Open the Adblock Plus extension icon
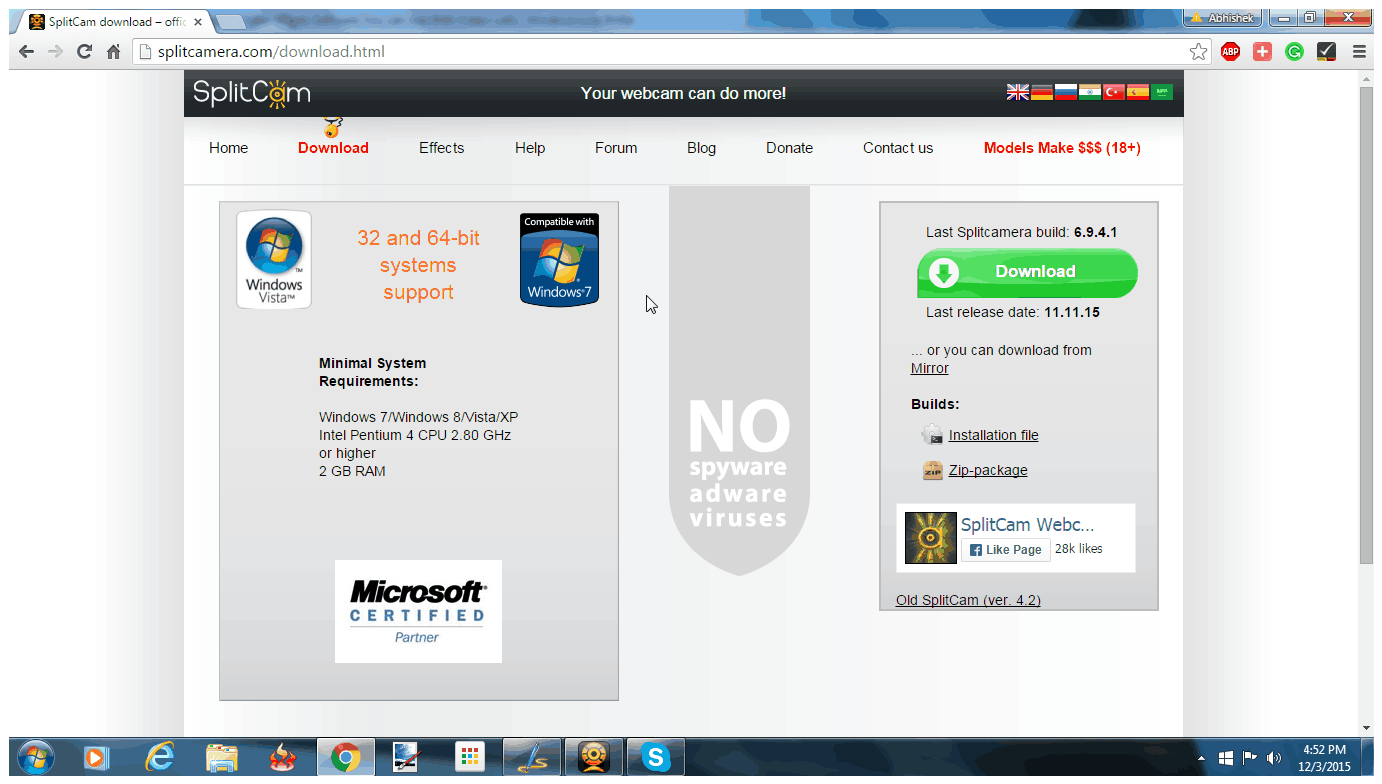The height and width of the screenshot is (784, 1382). tap(1230, 52)
